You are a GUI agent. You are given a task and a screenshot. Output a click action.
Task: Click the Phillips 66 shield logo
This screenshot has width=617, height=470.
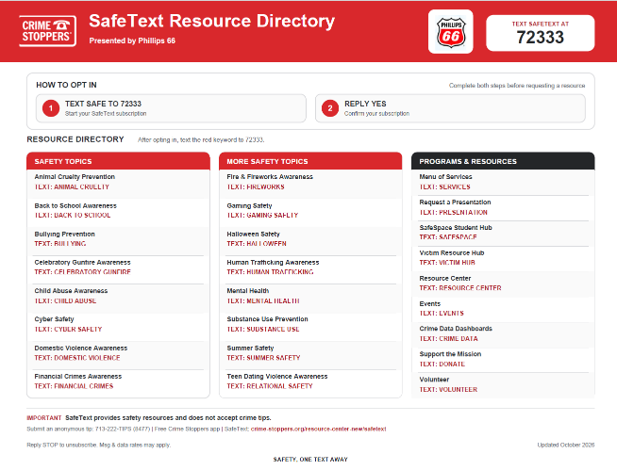click(451, 31)
